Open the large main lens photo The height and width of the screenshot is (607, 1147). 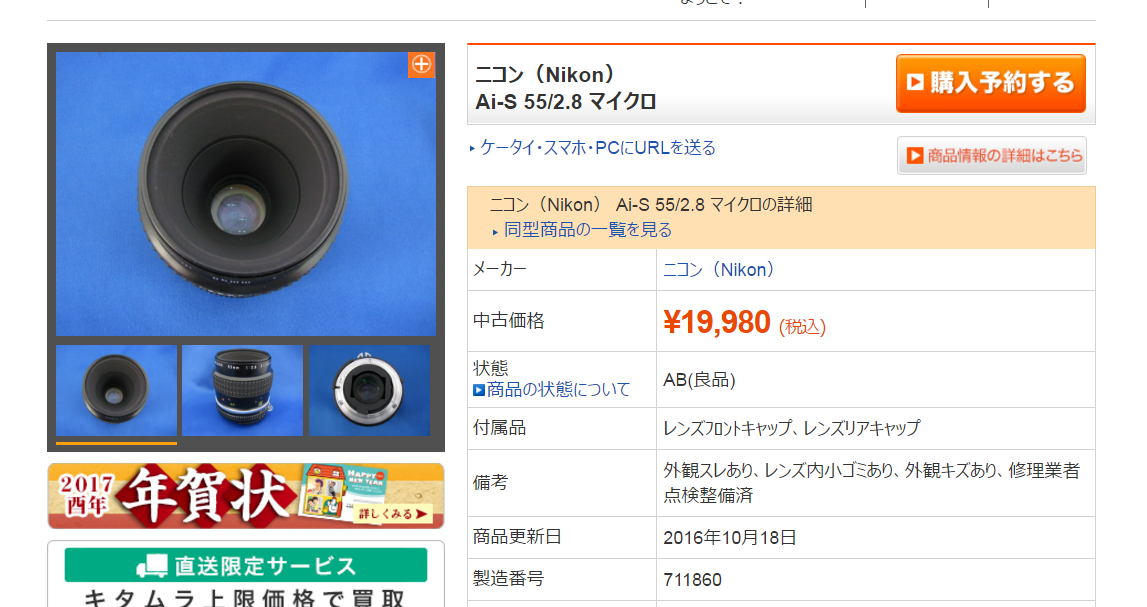245,193
